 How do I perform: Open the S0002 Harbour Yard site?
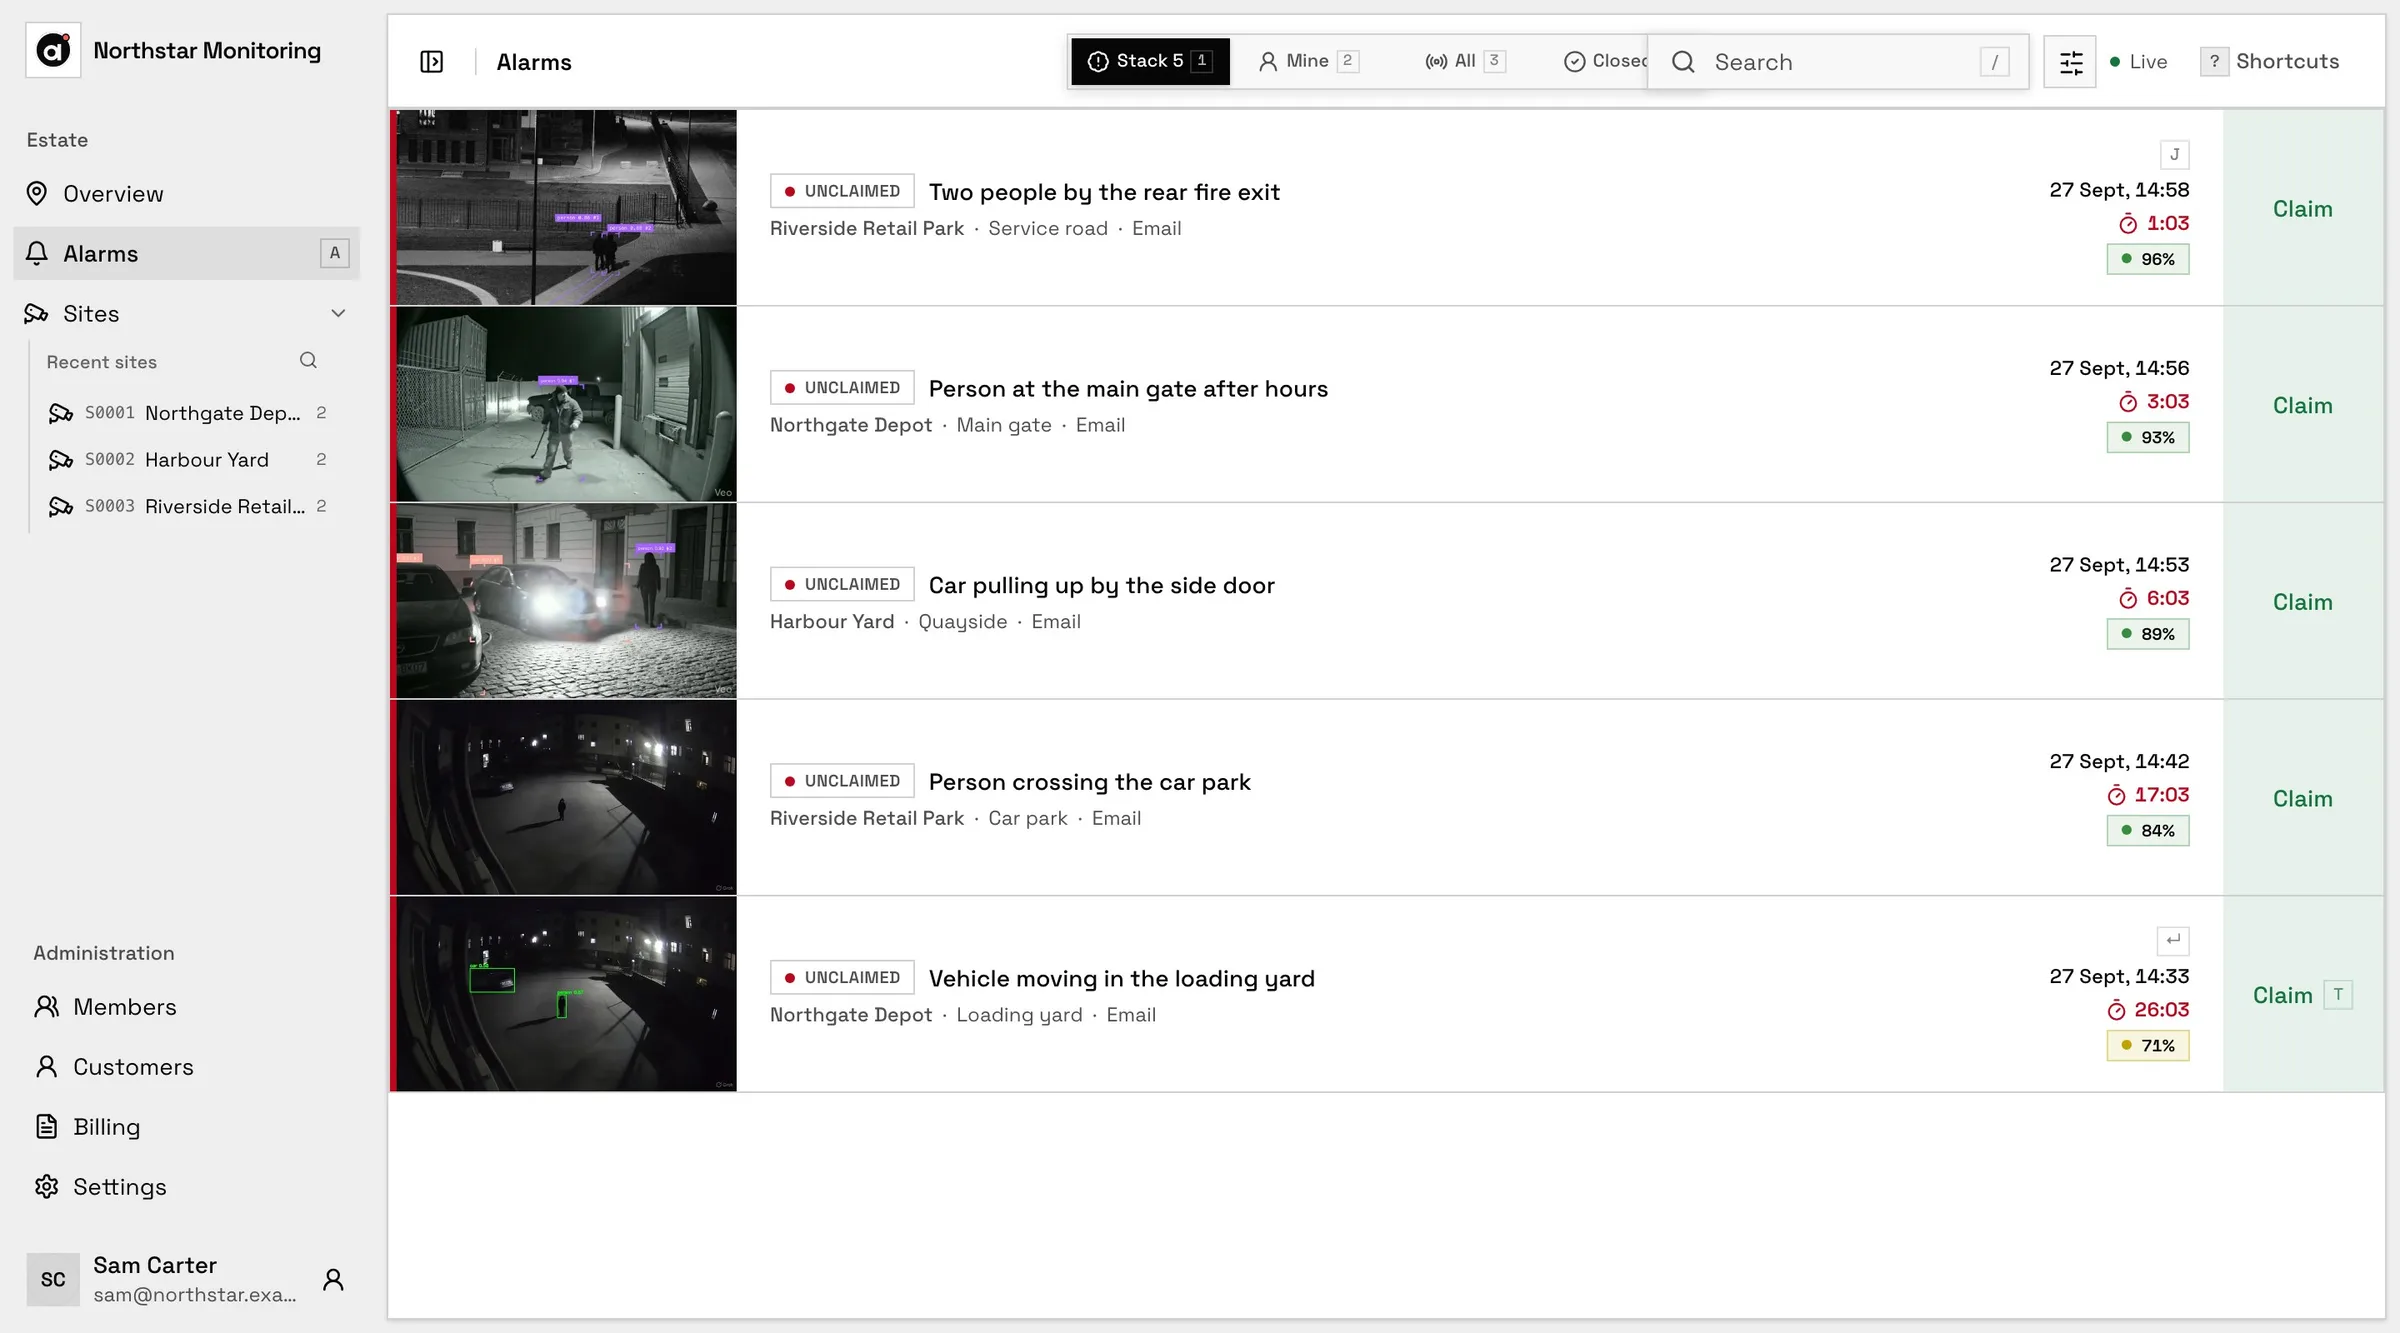coord(187,460)
